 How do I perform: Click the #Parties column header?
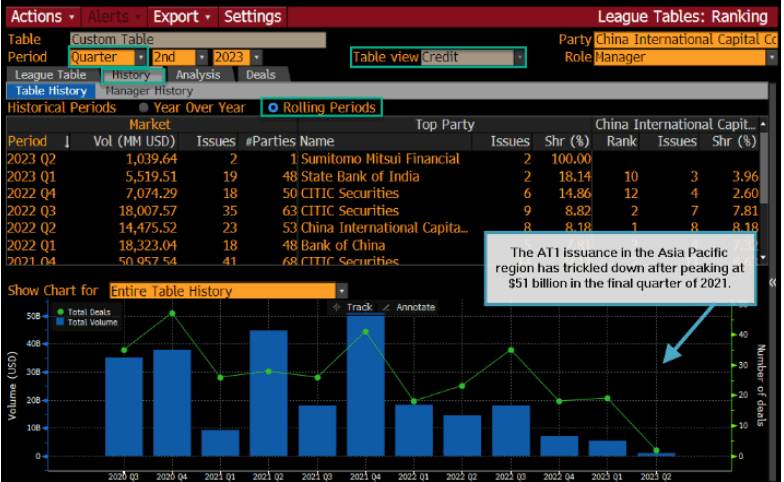tap(270, 142)
